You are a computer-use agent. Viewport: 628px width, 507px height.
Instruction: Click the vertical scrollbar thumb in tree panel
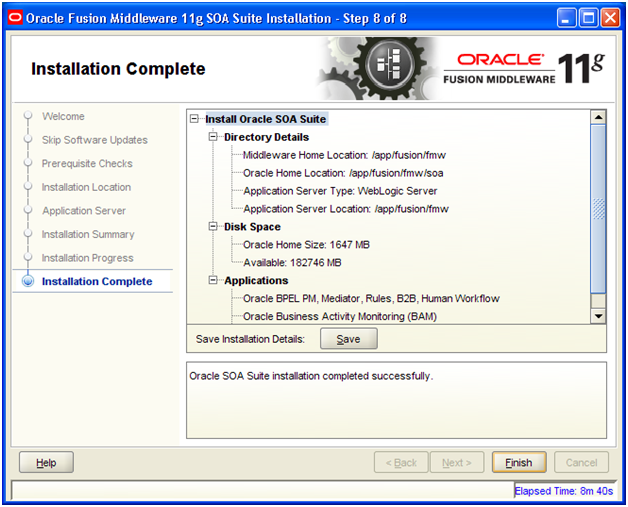point(598,209)
